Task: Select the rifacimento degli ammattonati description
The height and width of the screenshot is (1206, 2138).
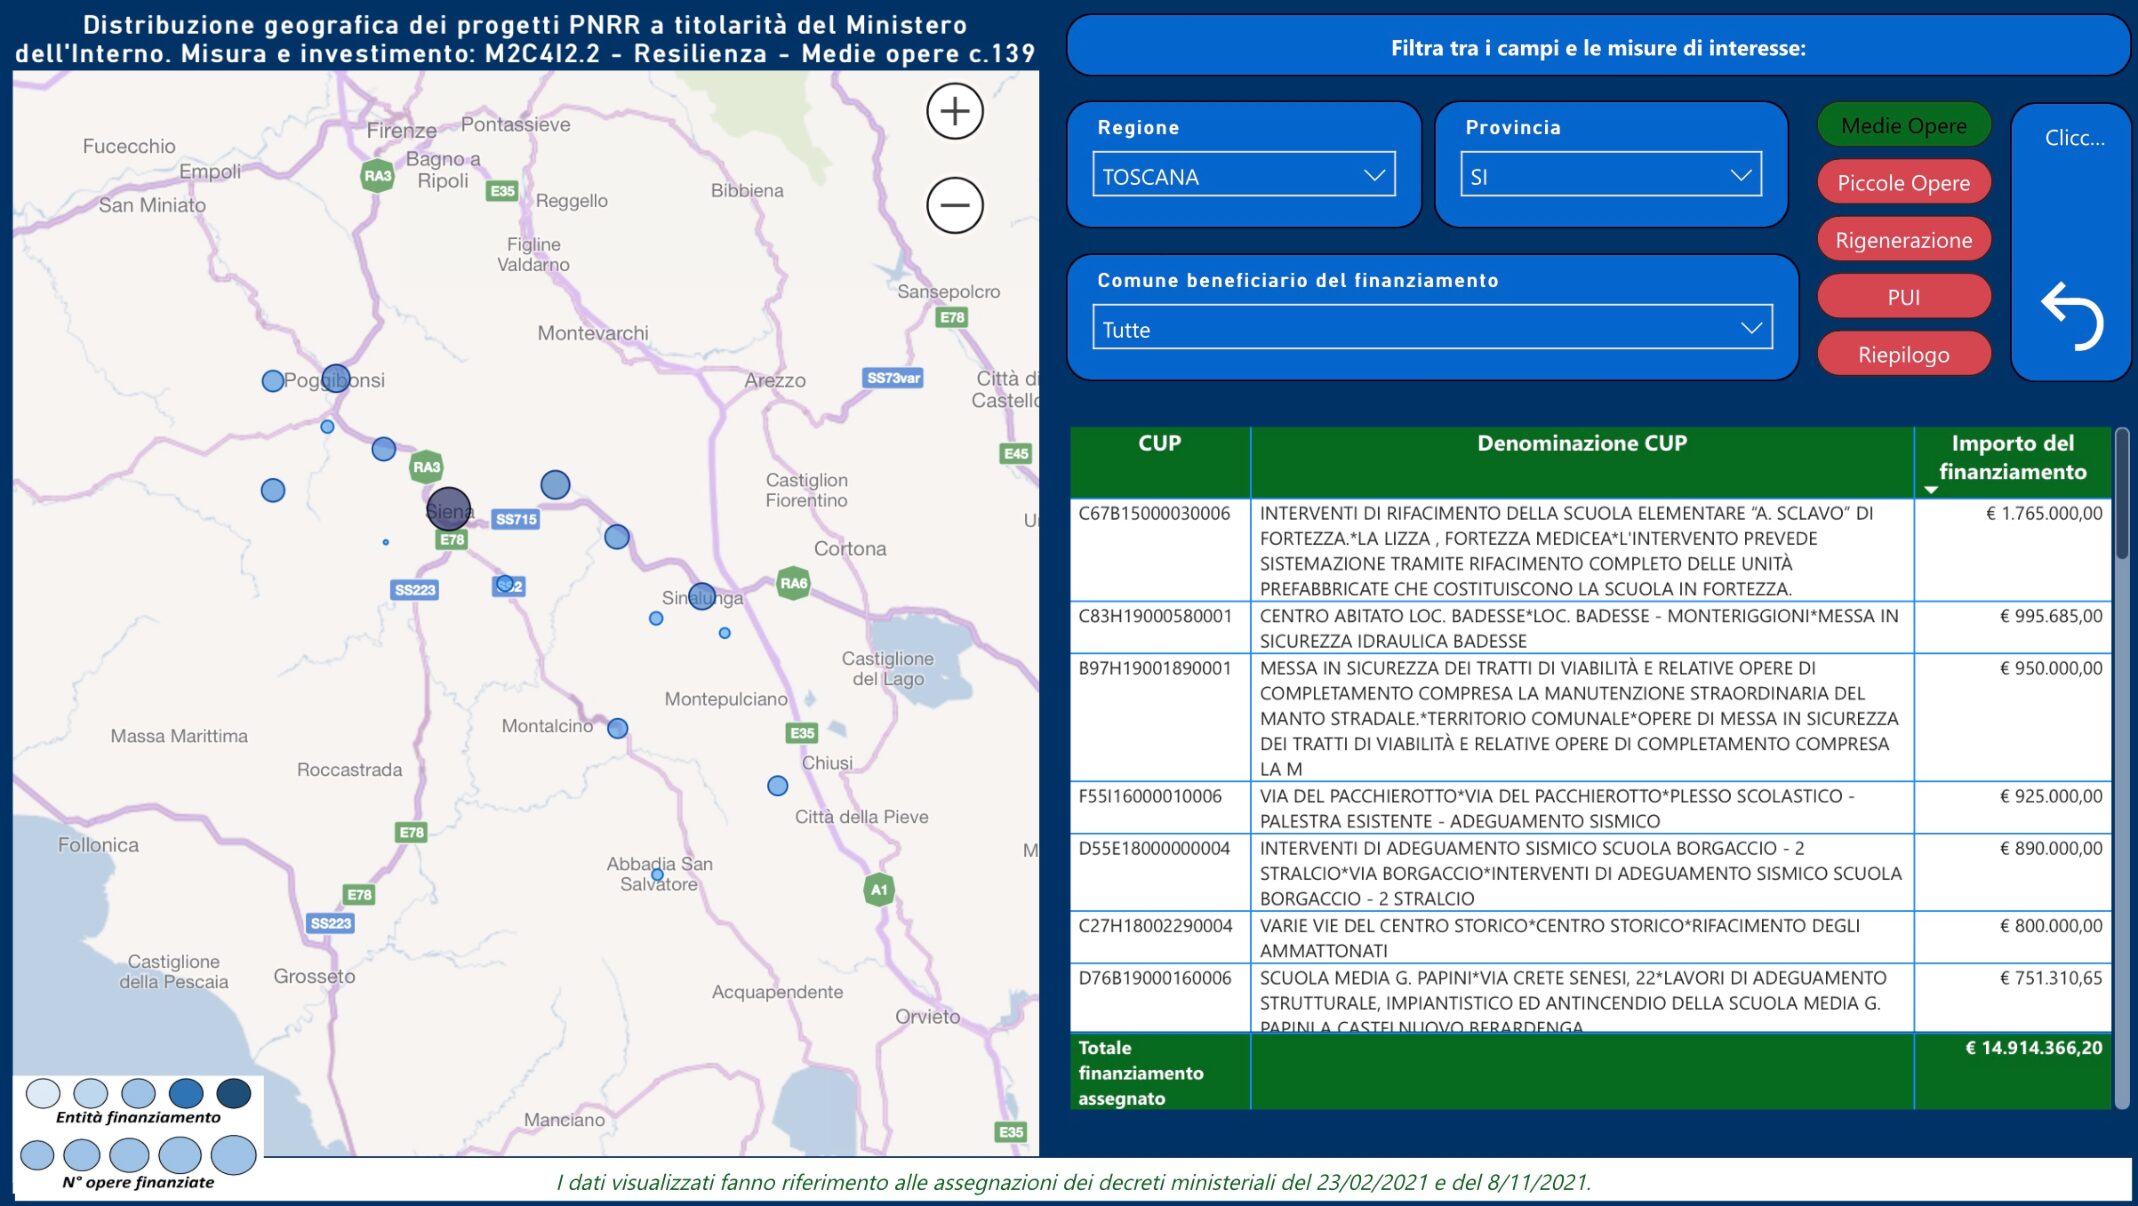Action: pos(1582,938)
